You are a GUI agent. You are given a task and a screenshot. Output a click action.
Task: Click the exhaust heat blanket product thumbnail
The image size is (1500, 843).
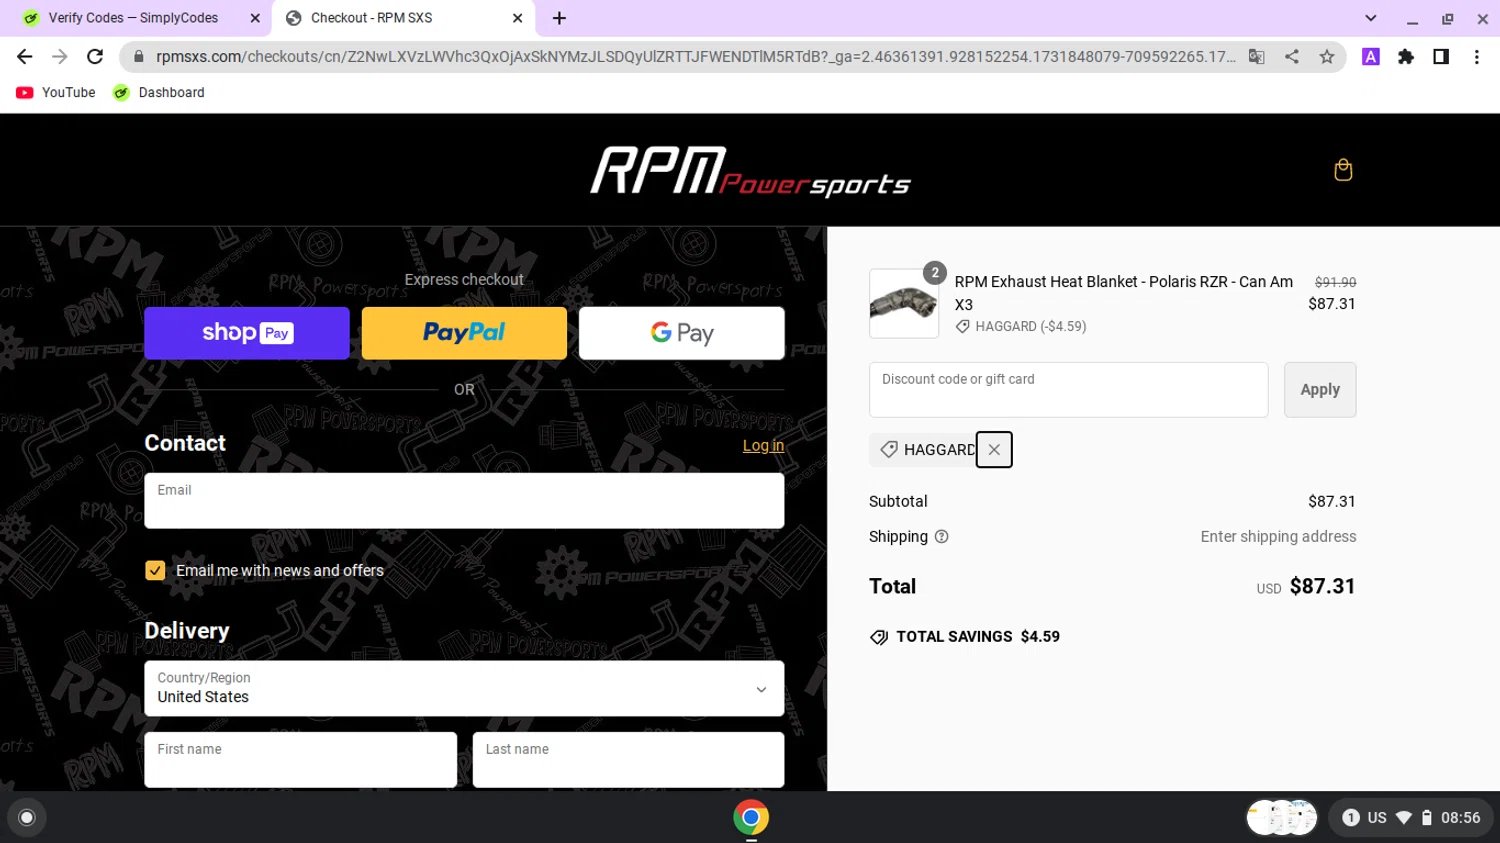[904, 304]
